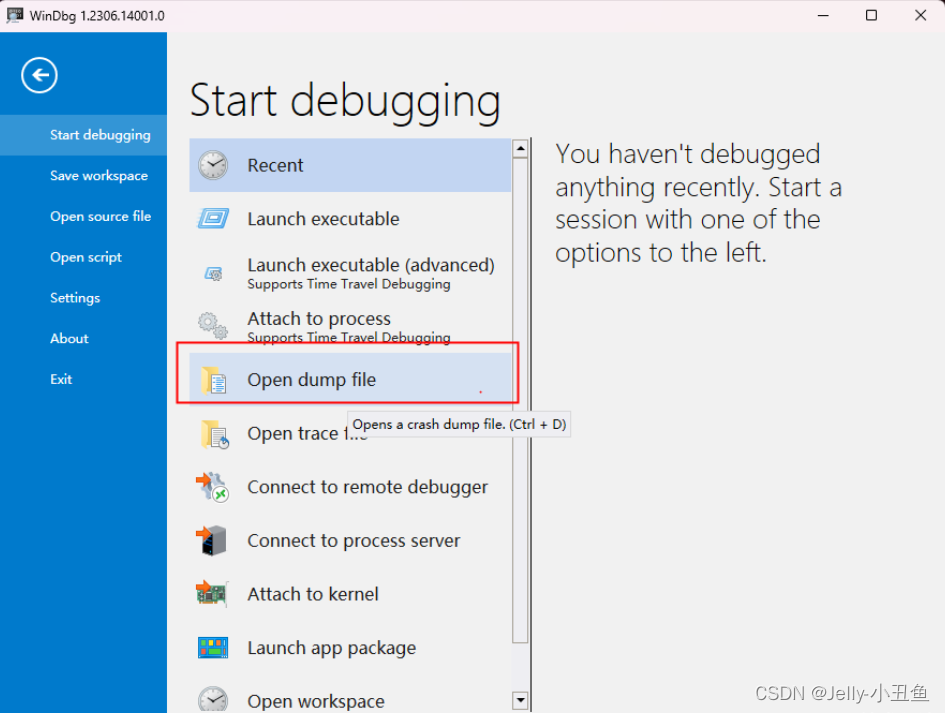Click the debugging options scrollbar thumb
The width and height of the screenshot is (945, 713).
[x=520, y=401]
